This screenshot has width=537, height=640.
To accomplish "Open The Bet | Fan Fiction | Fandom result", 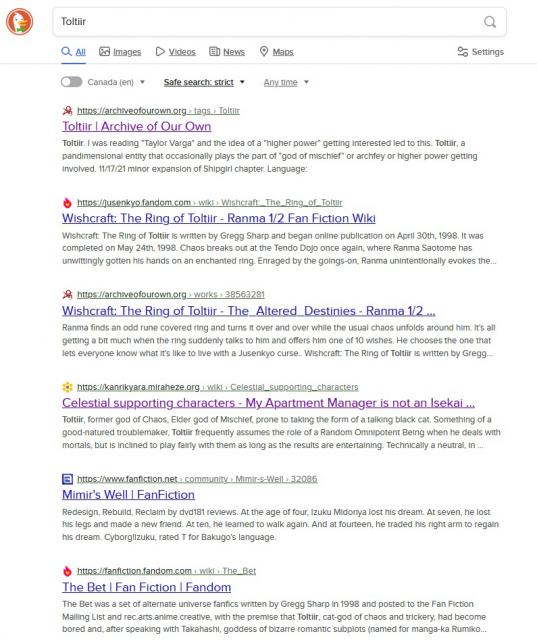I will pos(146,587).
